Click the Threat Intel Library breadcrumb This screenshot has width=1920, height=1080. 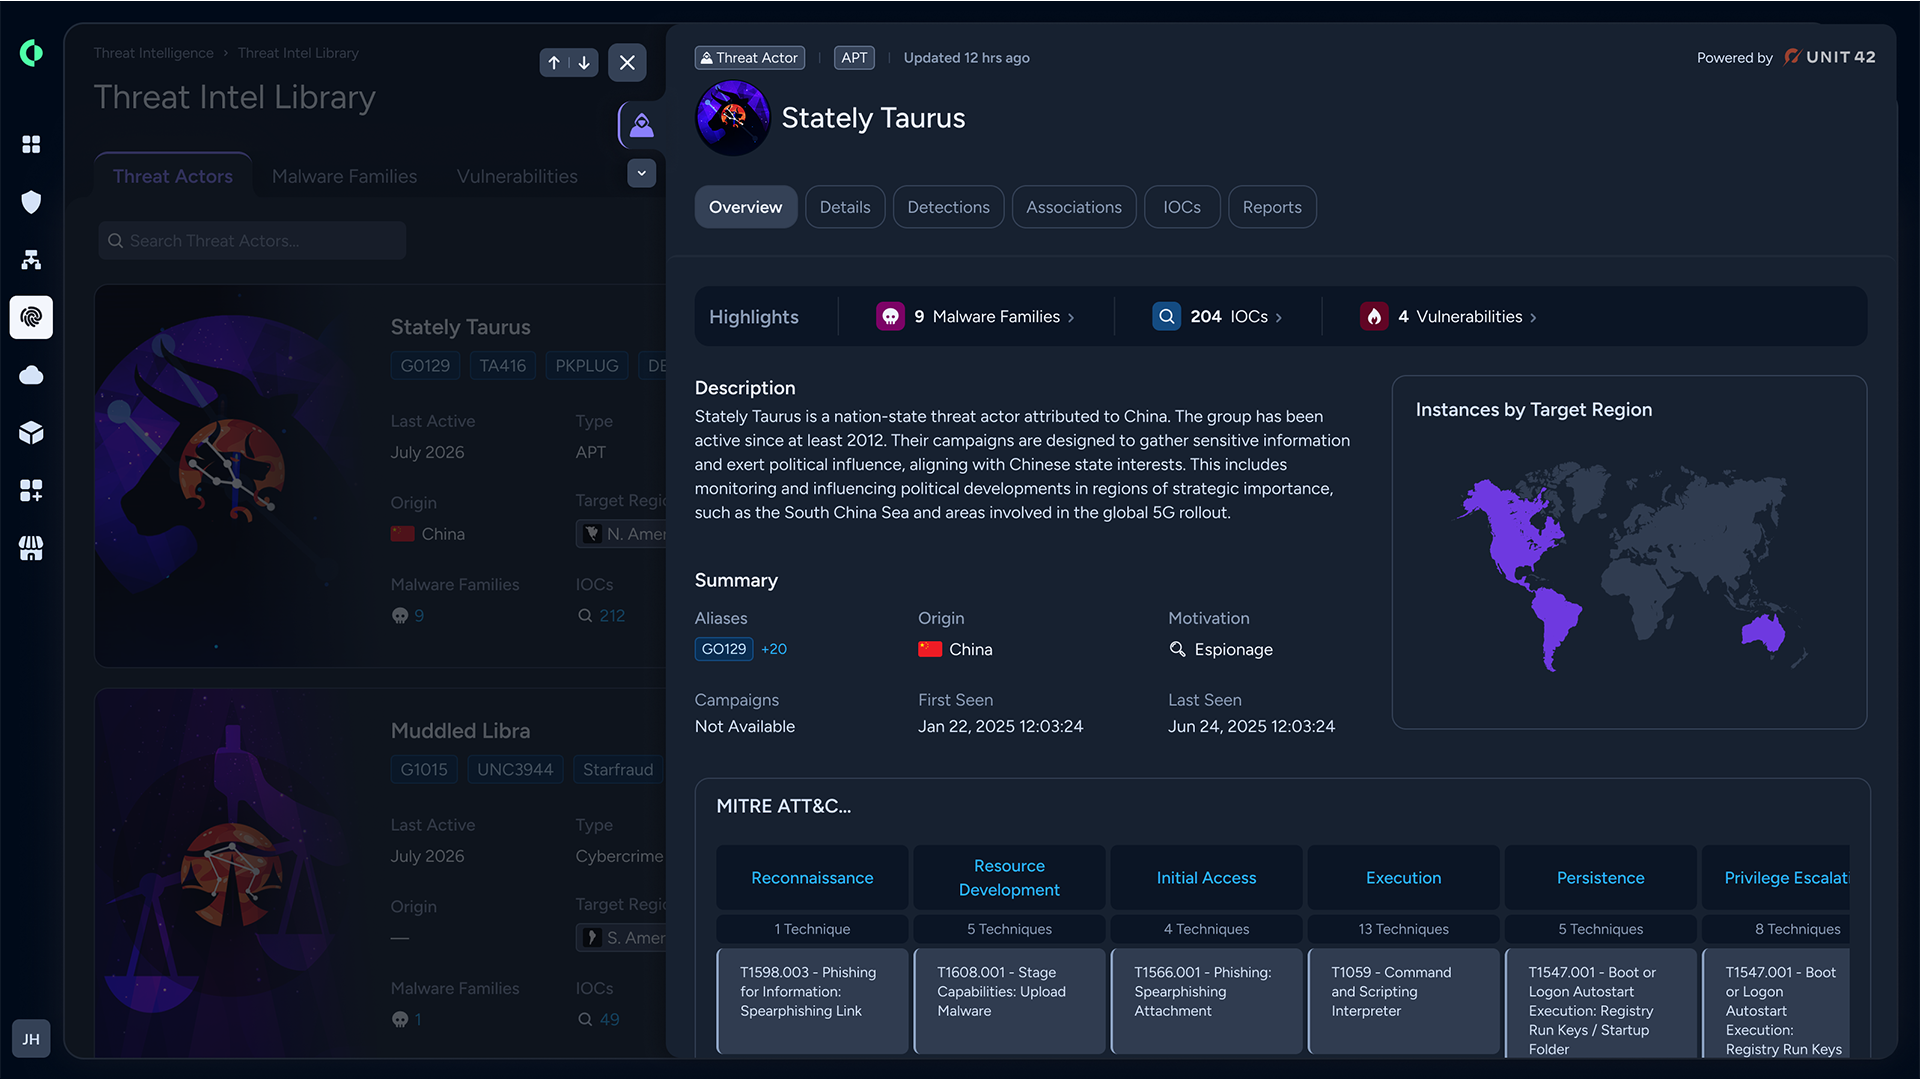(x=298, y=53)
